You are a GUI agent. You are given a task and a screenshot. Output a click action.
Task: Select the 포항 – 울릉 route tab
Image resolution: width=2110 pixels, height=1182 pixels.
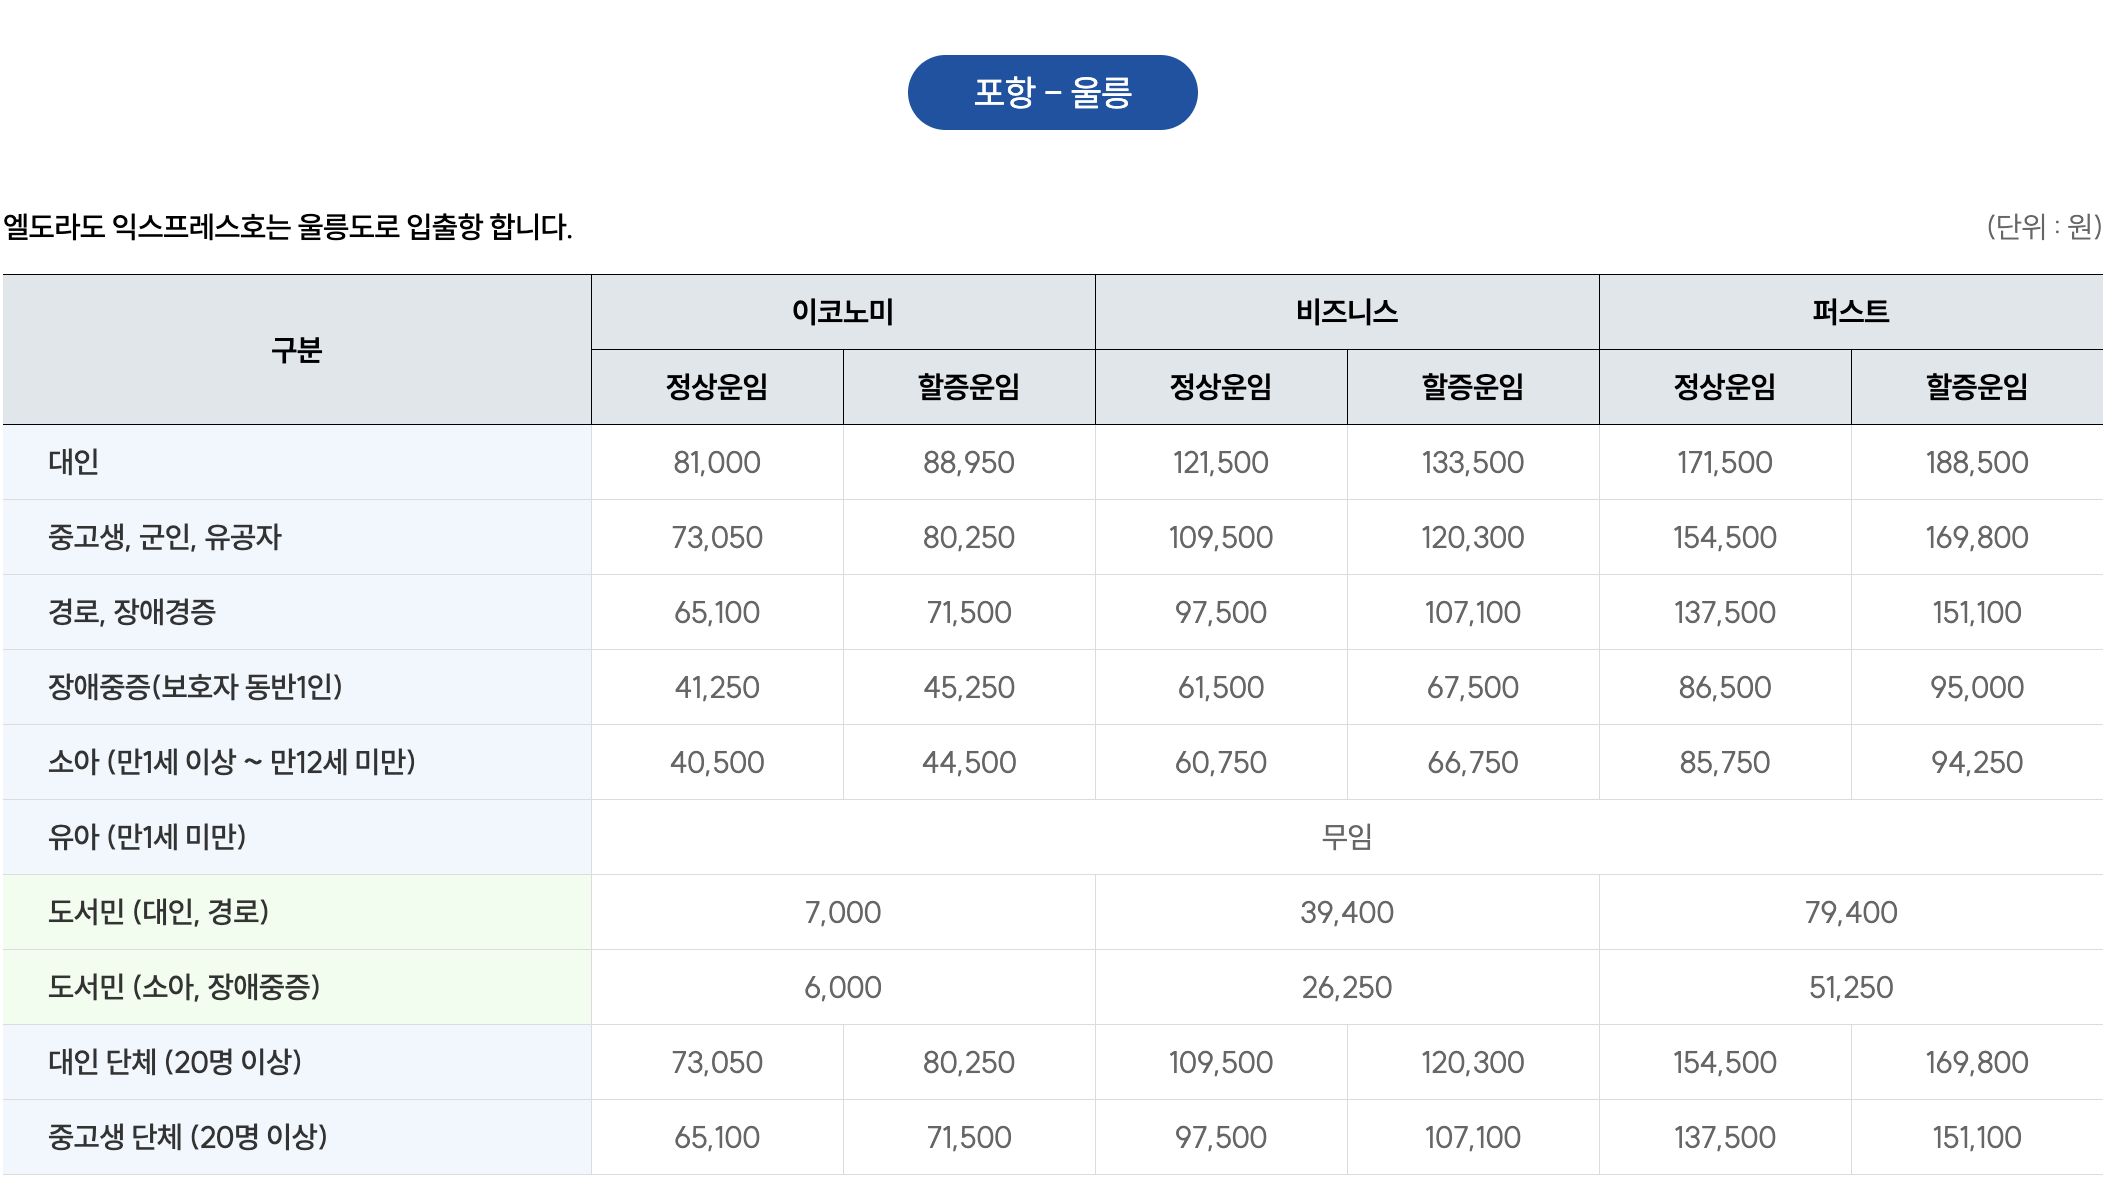tap(1052, 91)
